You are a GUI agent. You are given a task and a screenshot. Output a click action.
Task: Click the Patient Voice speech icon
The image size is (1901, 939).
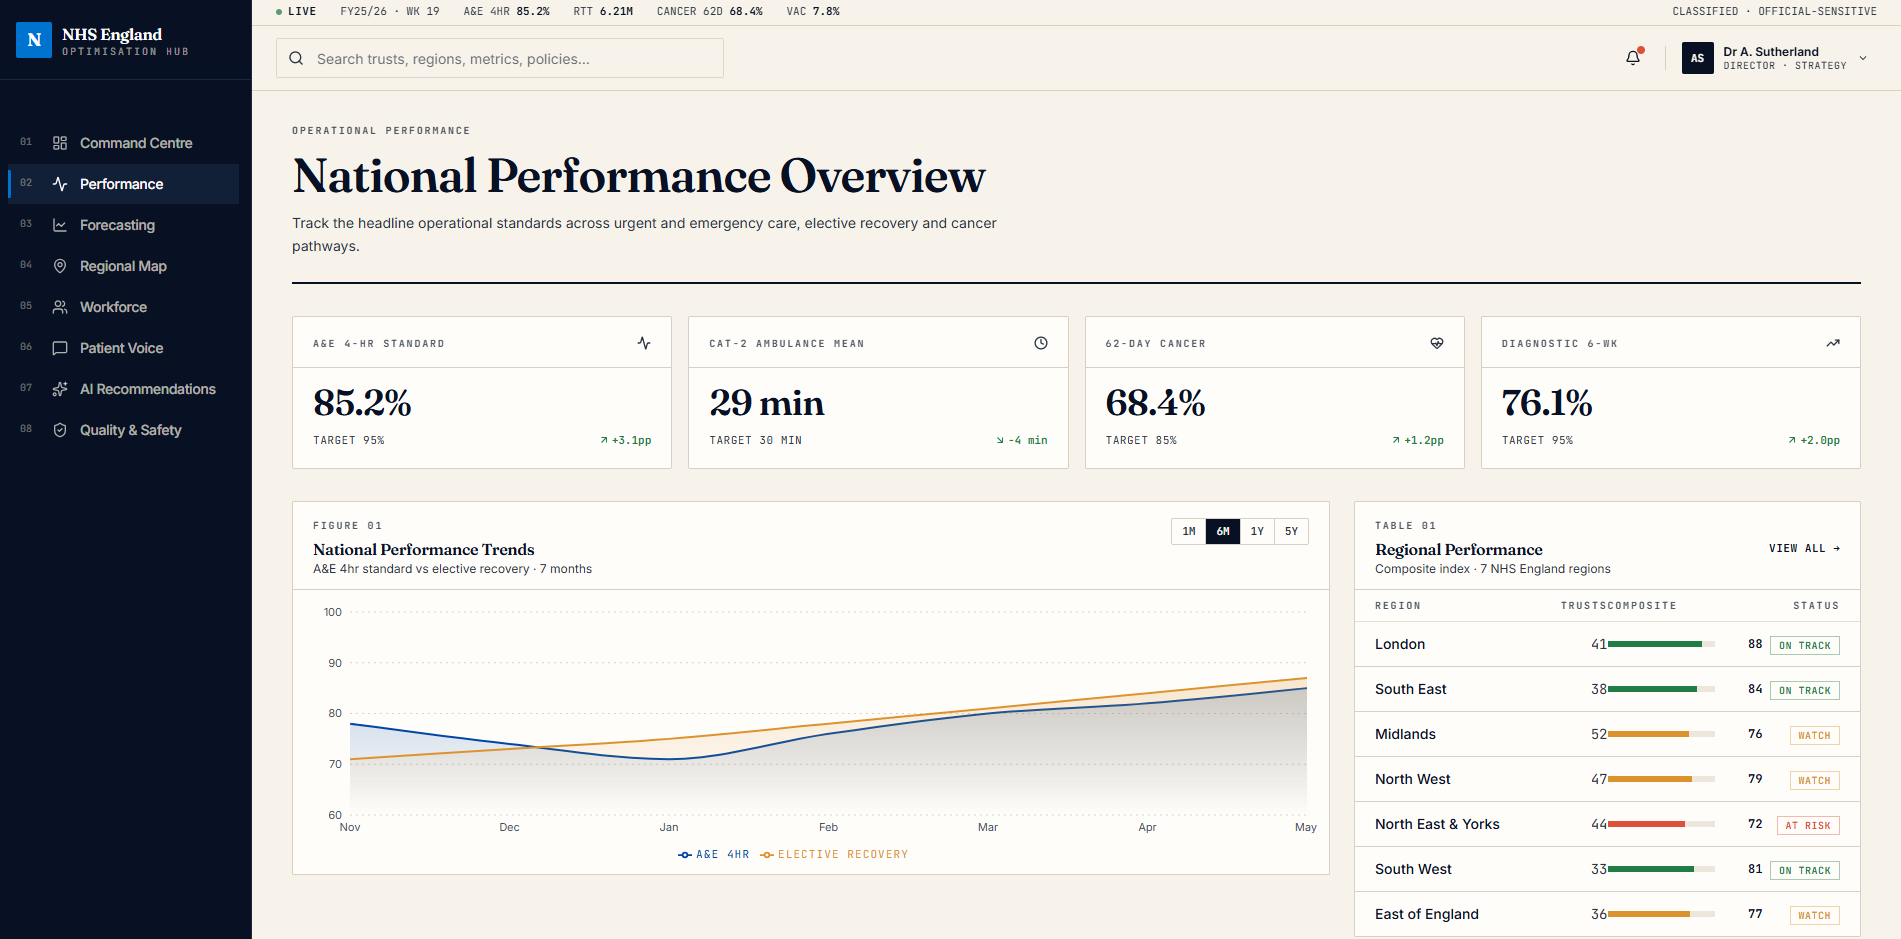coord(60,348)
